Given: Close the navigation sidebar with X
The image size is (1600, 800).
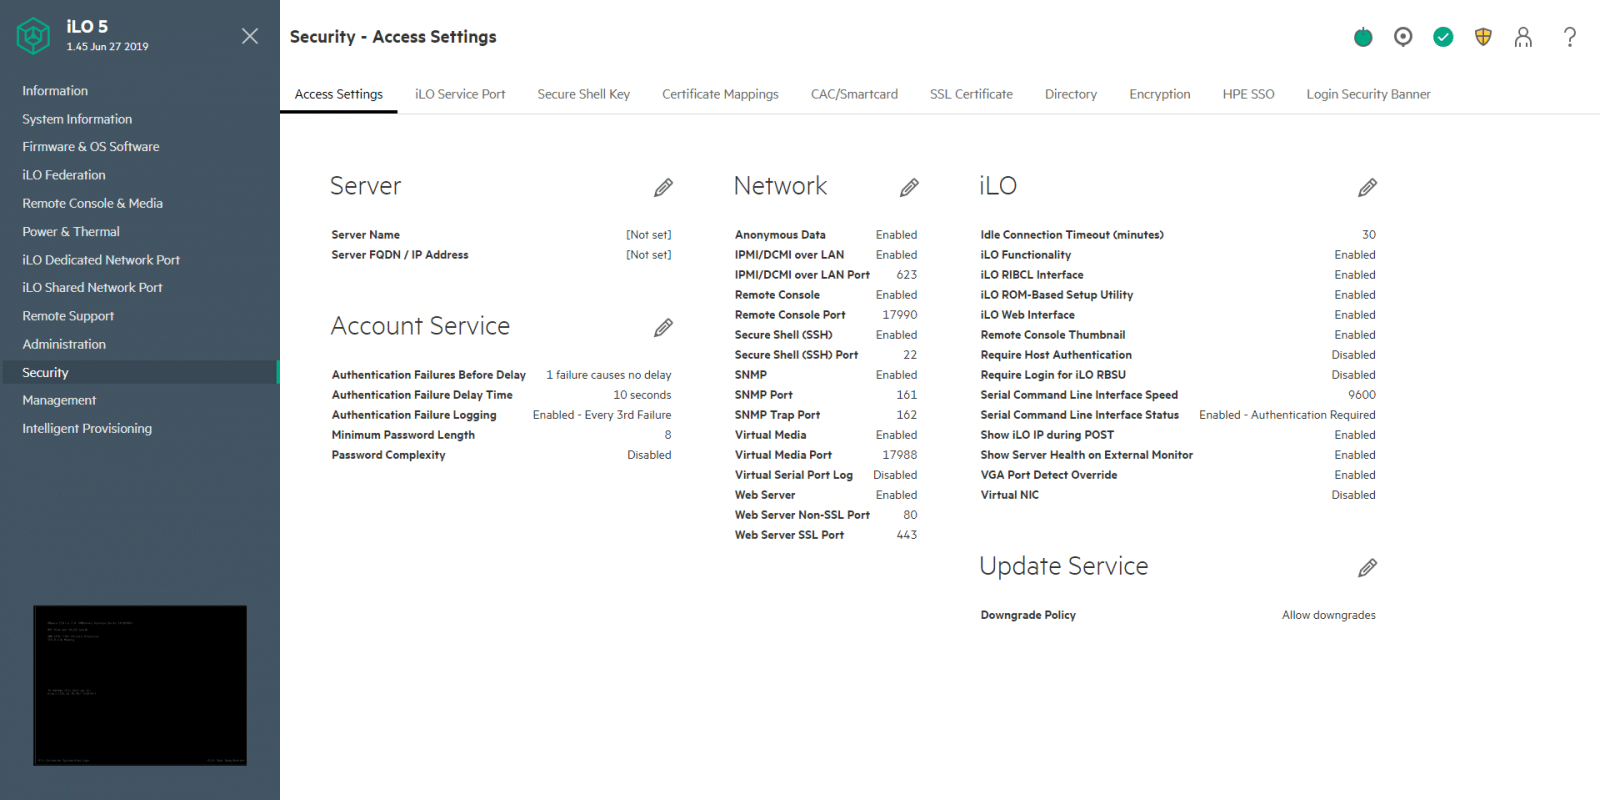Looking at the screenshot, I should (250, 36).
